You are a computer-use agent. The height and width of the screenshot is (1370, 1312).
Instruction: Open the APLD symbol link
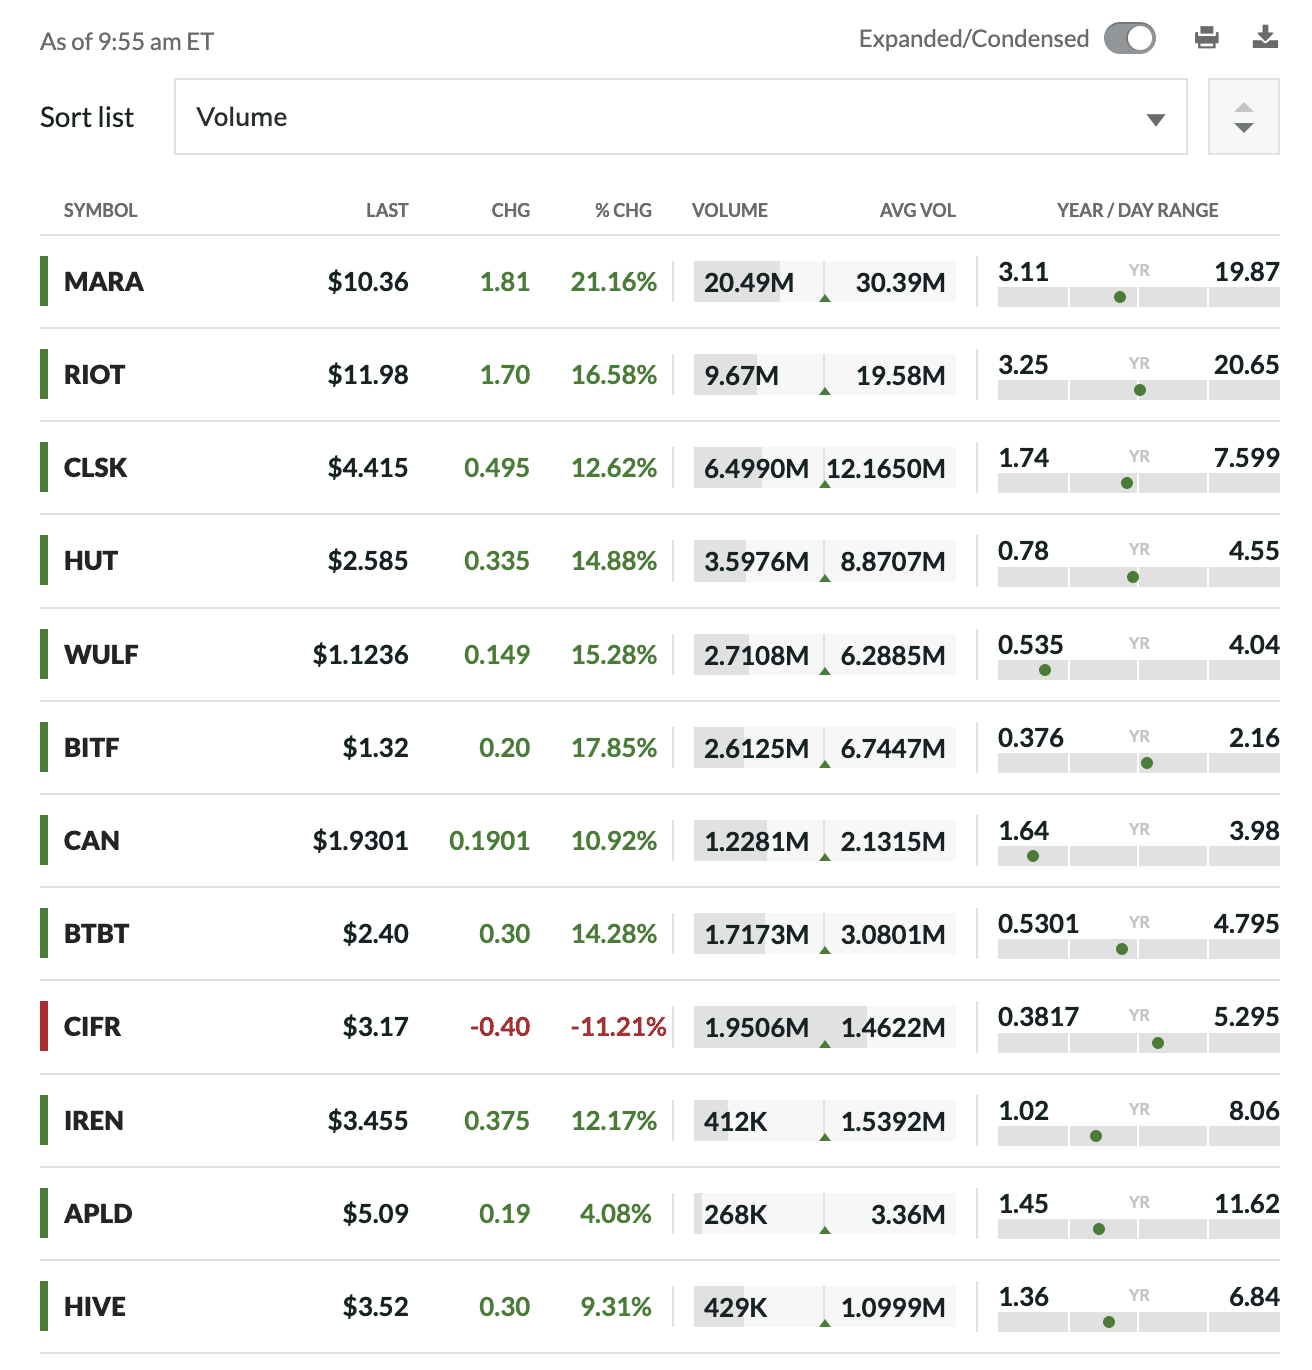[x=98, y=1214]
